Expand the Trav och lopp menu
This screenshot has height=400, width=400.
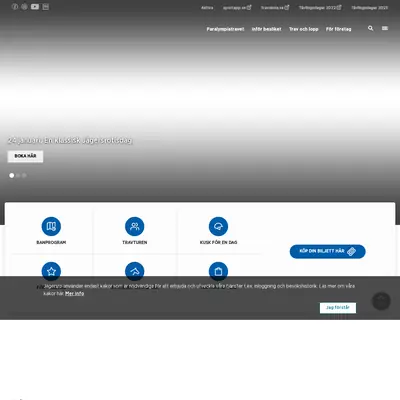click(304, 29)
